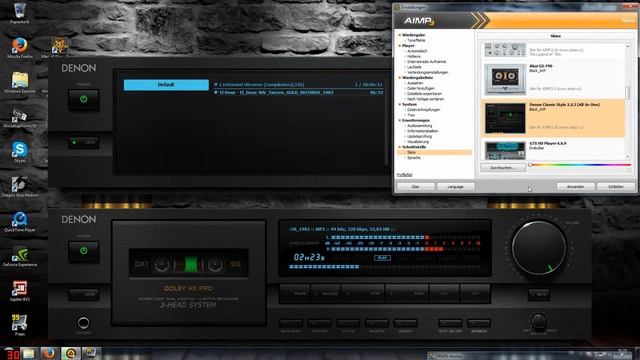
Task: Collapse the Wiedergabeliste group in the settings tree
Action: click(x=400, y=78)
